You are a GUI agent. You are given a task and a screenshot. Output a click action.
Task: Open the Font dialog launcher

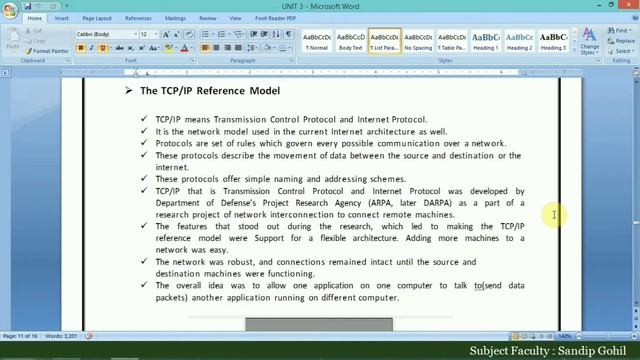point(192,60)
